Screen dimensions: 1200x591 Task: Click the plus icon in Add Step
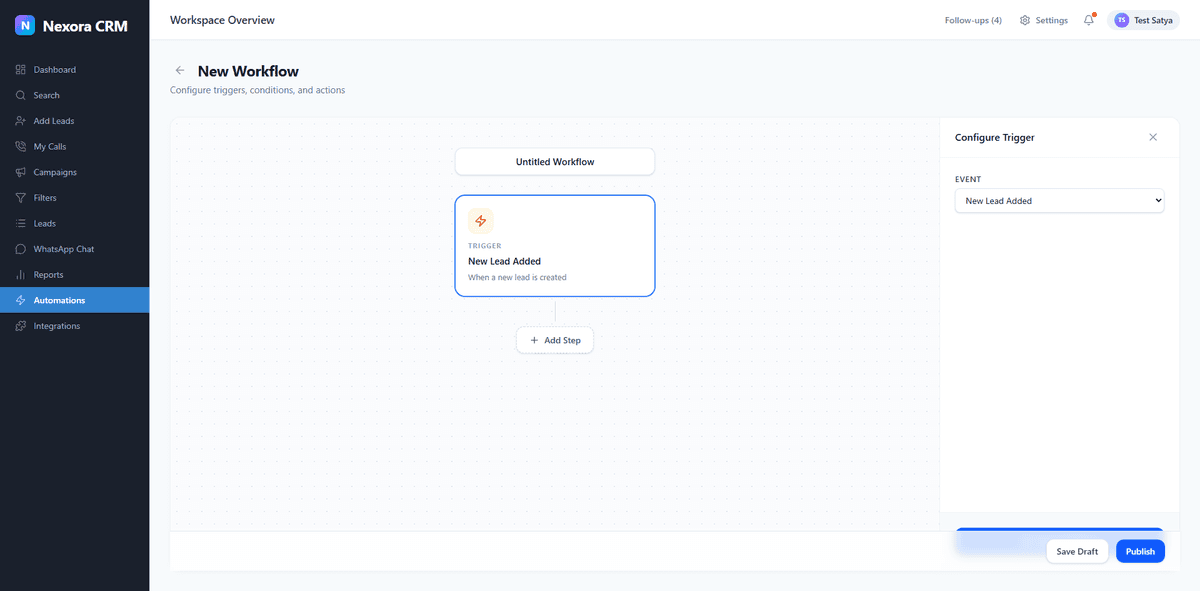(x=534, y=340)
